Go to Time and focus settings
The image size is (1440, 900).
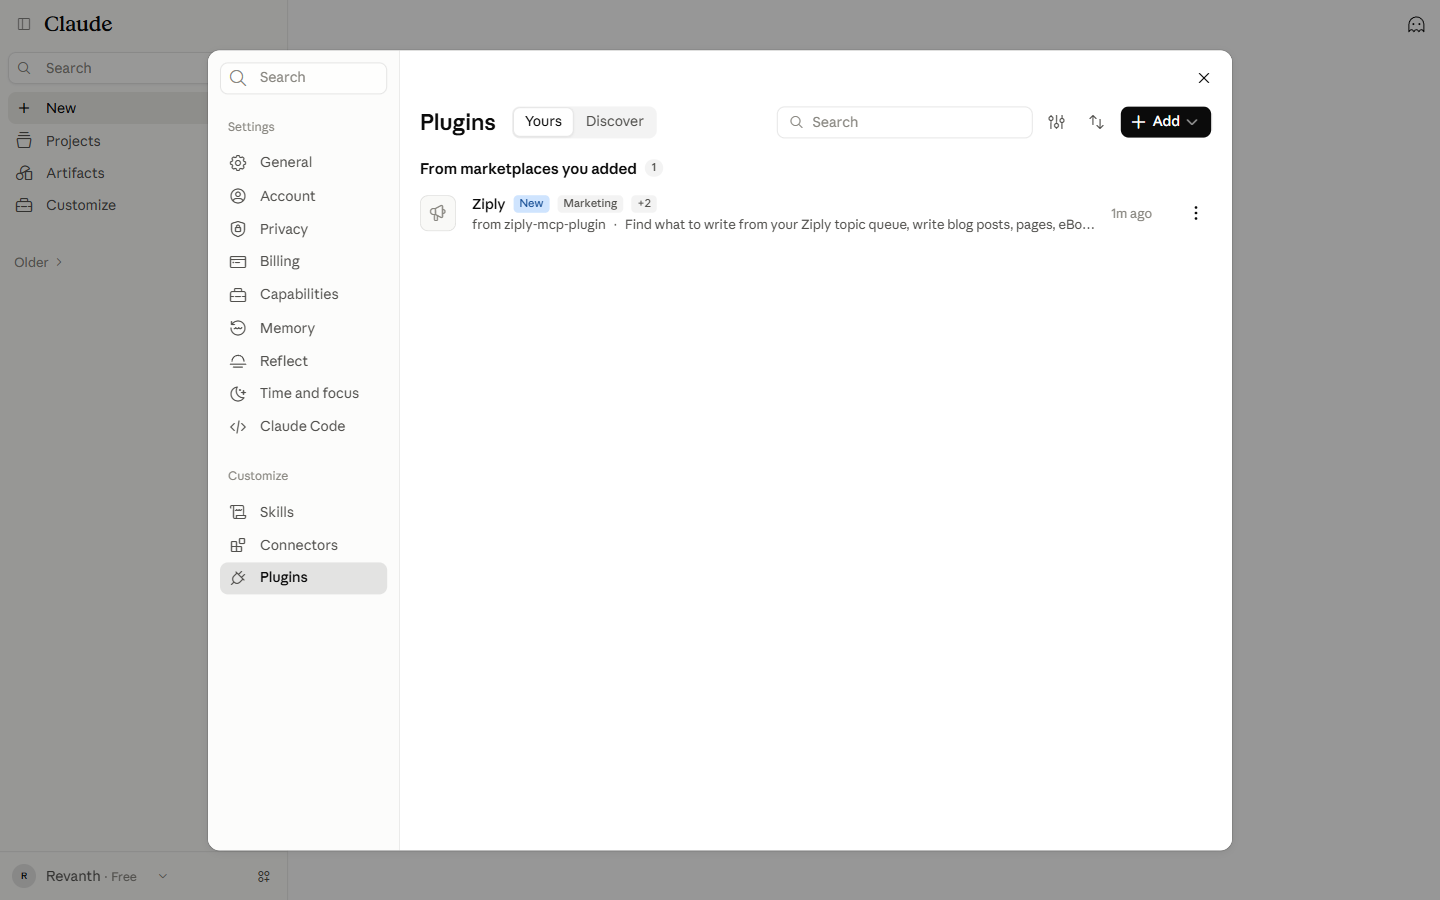click(303, 394)
